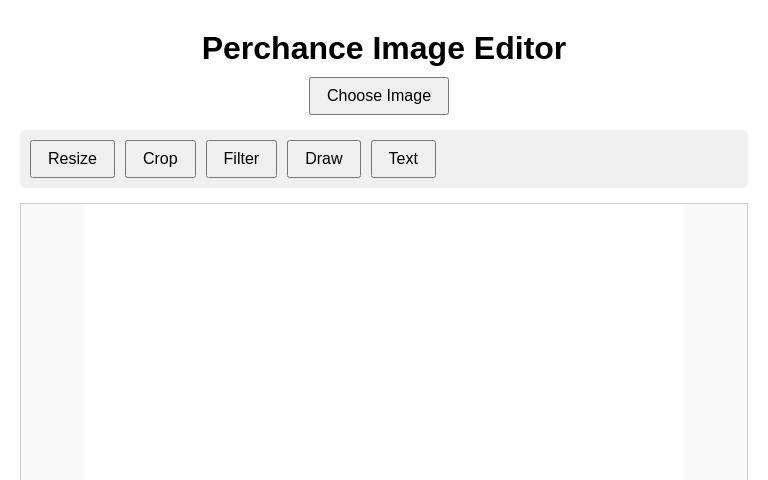Viewport: 768px width, 480px height.
Task: Apply an effect using the Filter button
Action: click(241, 159)
